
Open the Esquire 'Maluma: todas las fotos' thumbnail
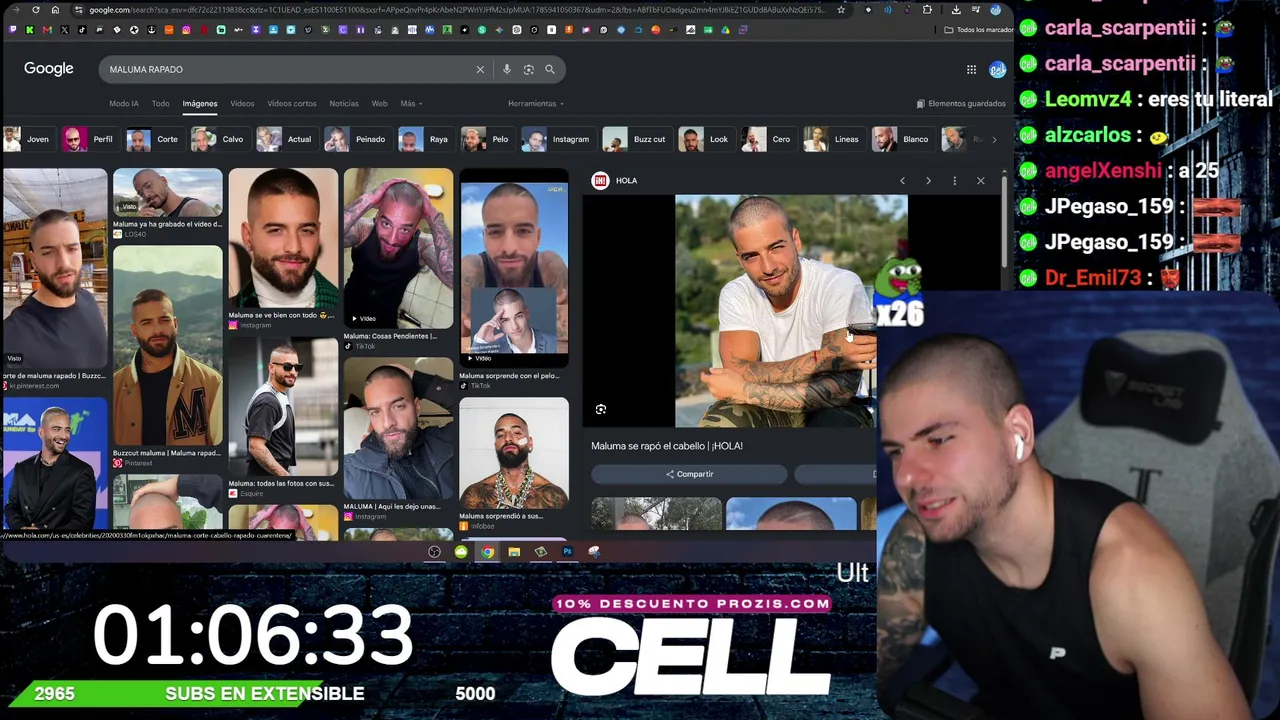(283, 407)
